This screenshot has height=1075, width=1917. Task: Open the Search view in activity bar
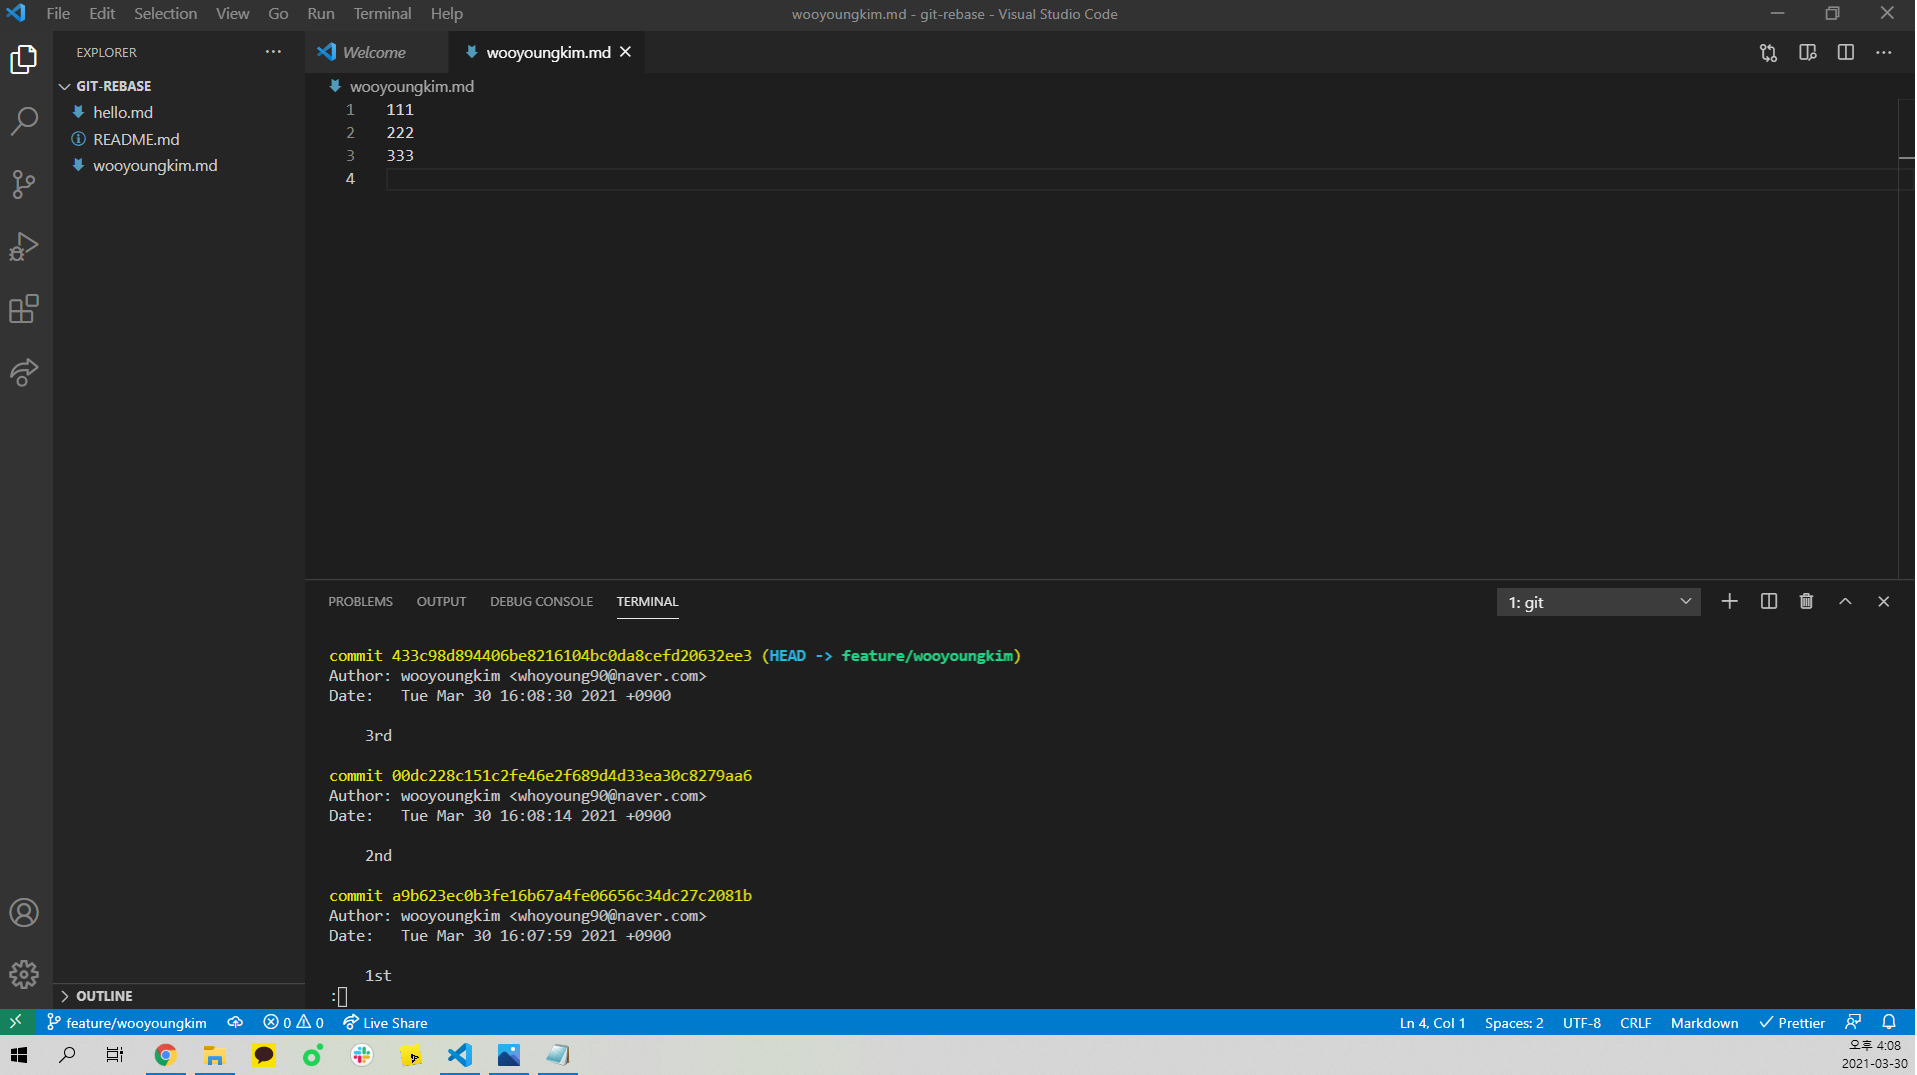click(24, 122)
